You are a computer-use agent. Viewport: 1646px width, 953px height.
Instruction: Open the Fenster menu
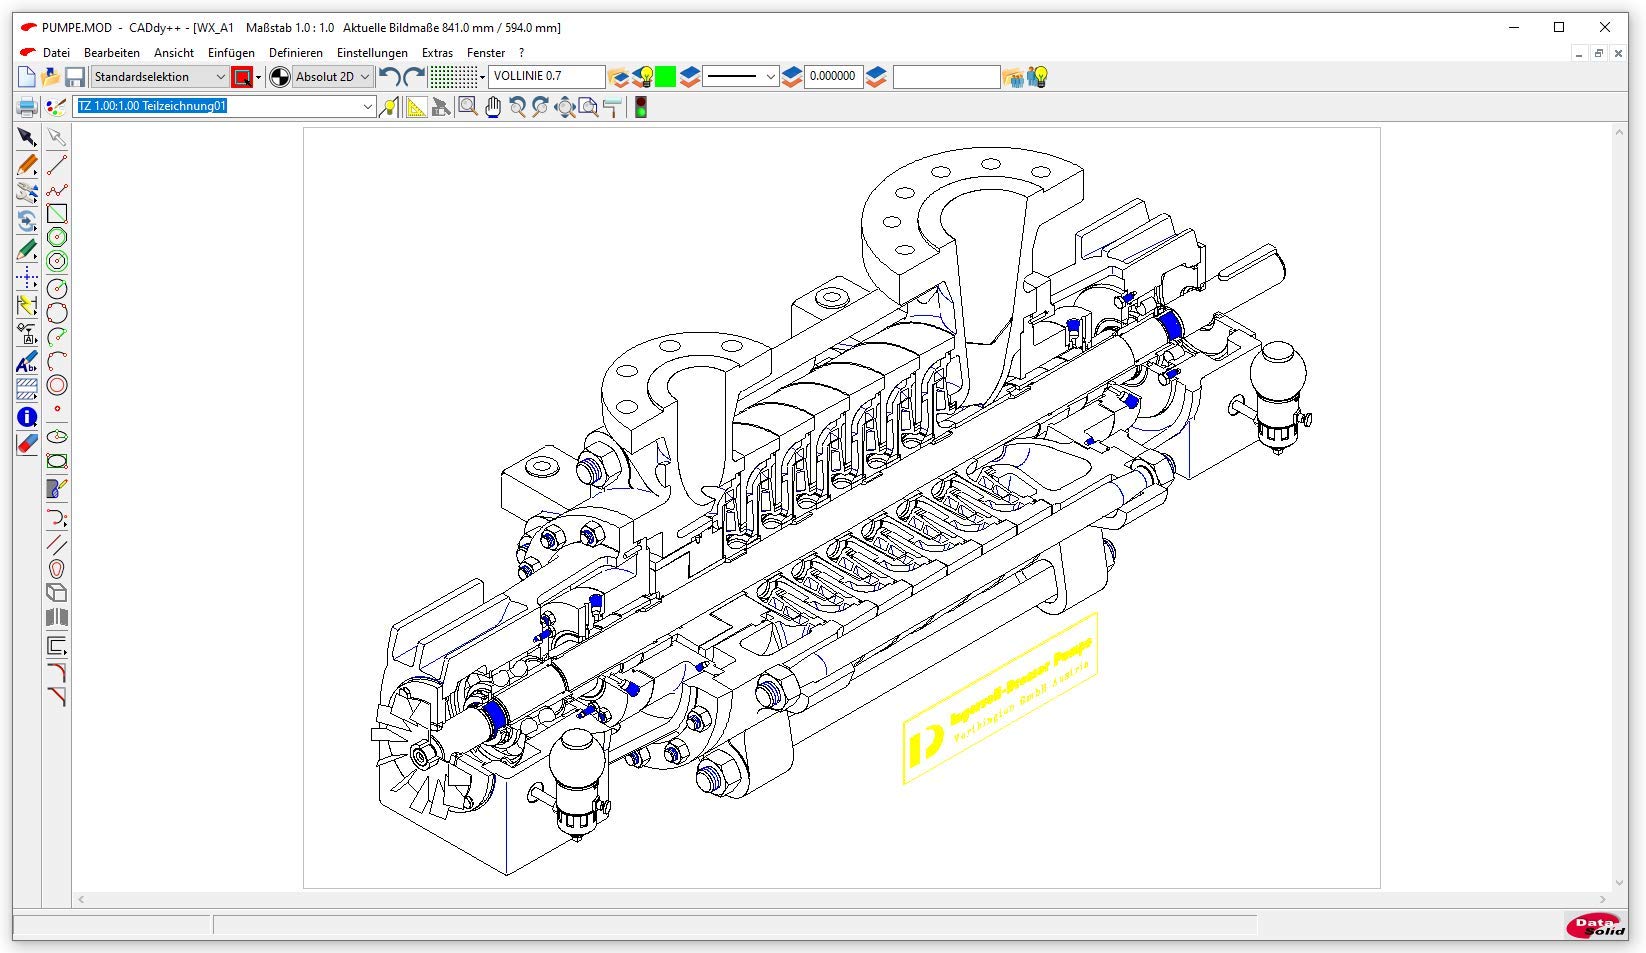[x=486, y=53]
